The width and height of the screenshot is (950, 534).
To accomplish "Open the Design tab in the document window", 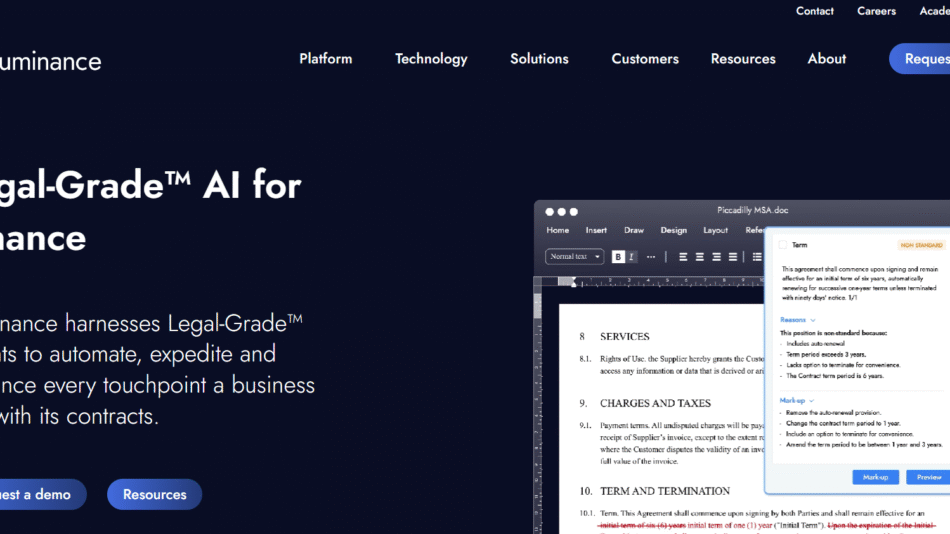I will [x=673, y=230].
